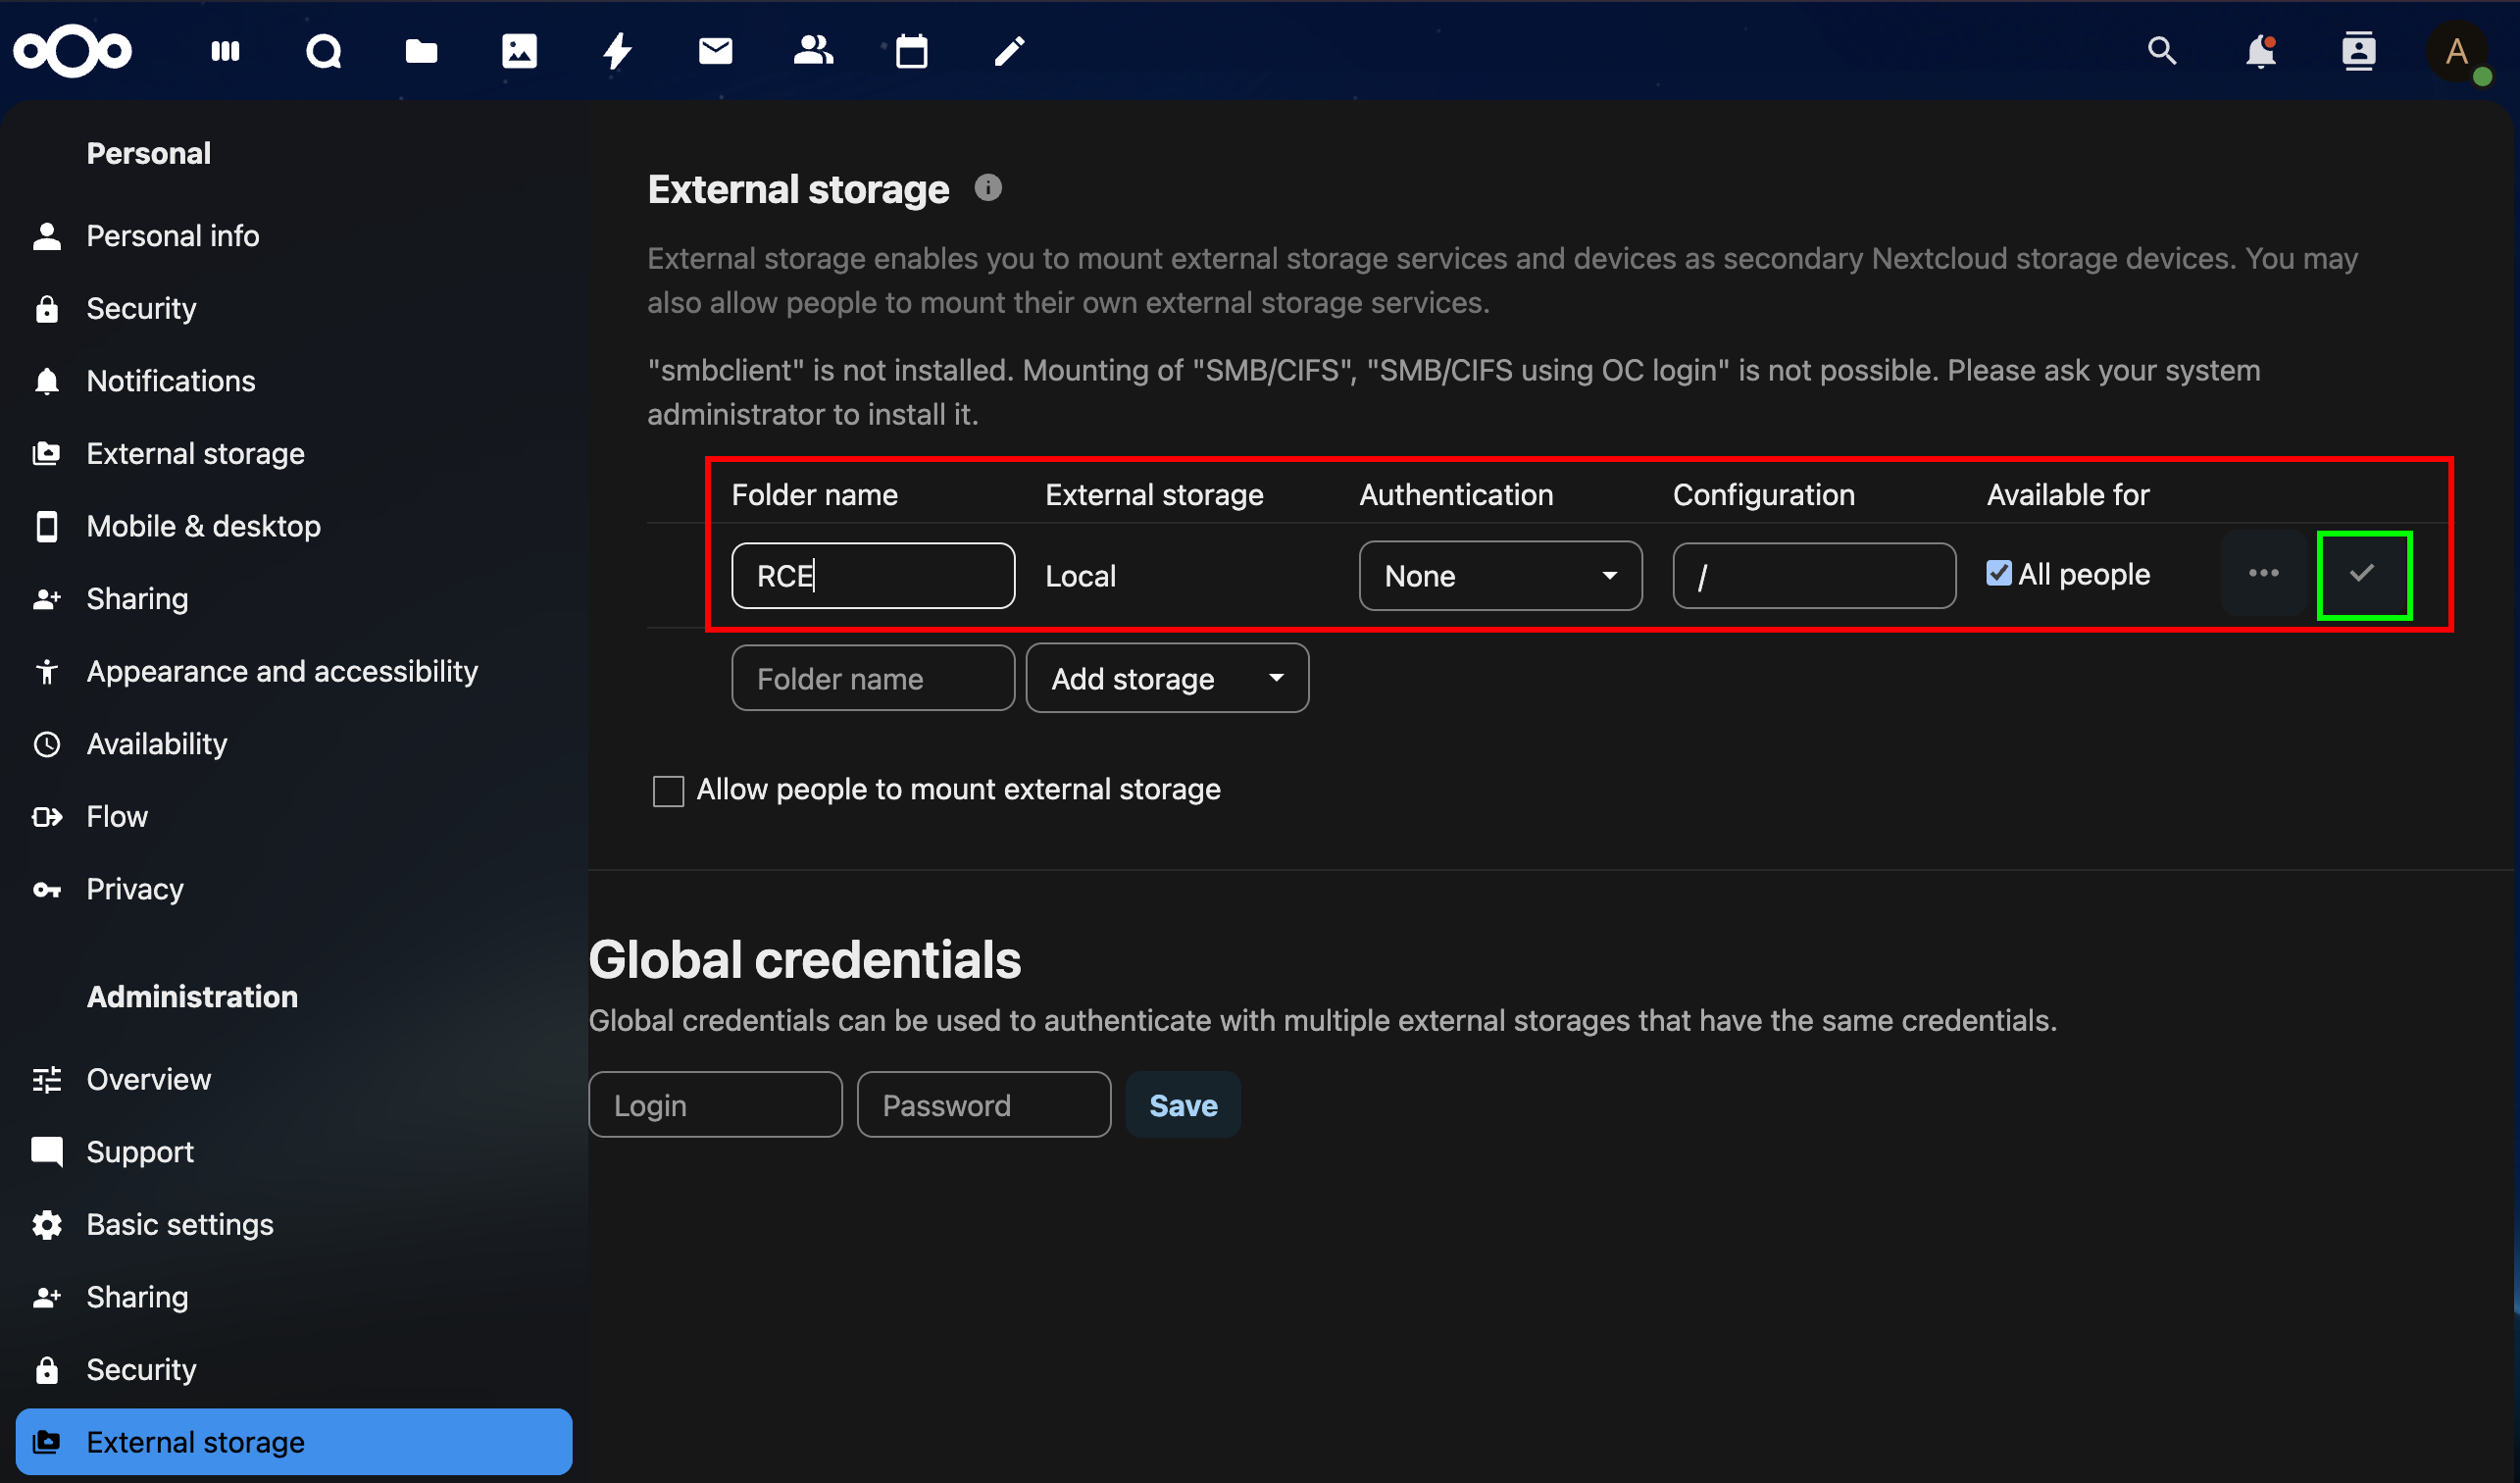2520x1483 pixels.
Task: Open the Contacts app icon
Action: pyautogui.click(x=813, y=51)
